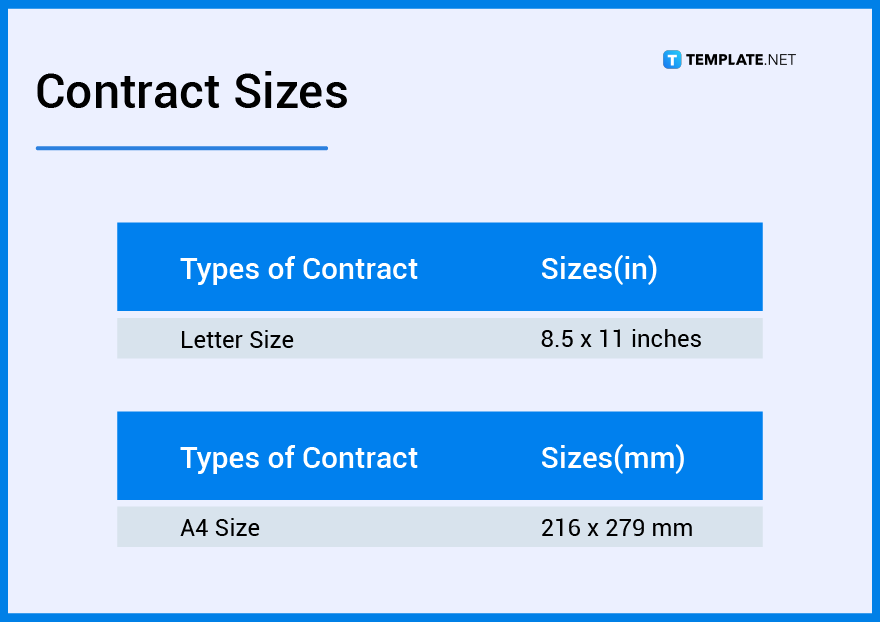The image size is (880, 622).
Task: Click the blue underline below the title
Action: tap(182, 148)
